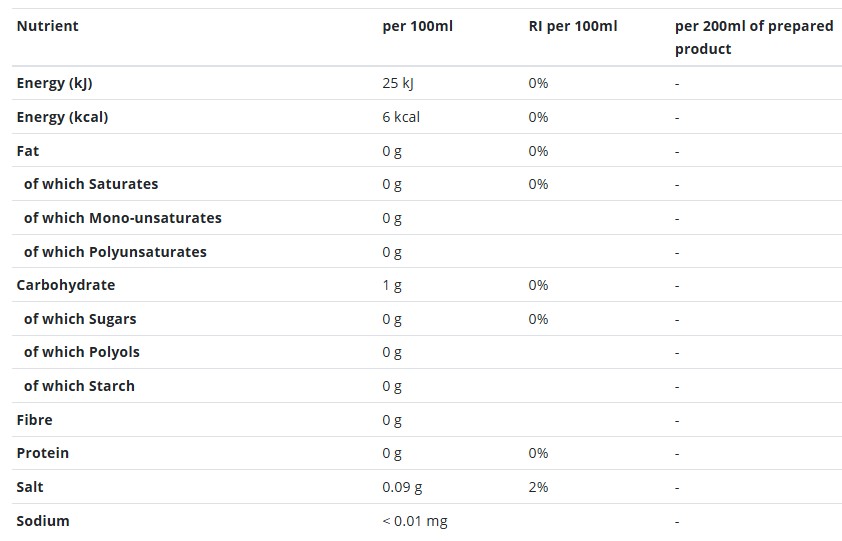Click the Carbohydrate row label

click(66, 285)
